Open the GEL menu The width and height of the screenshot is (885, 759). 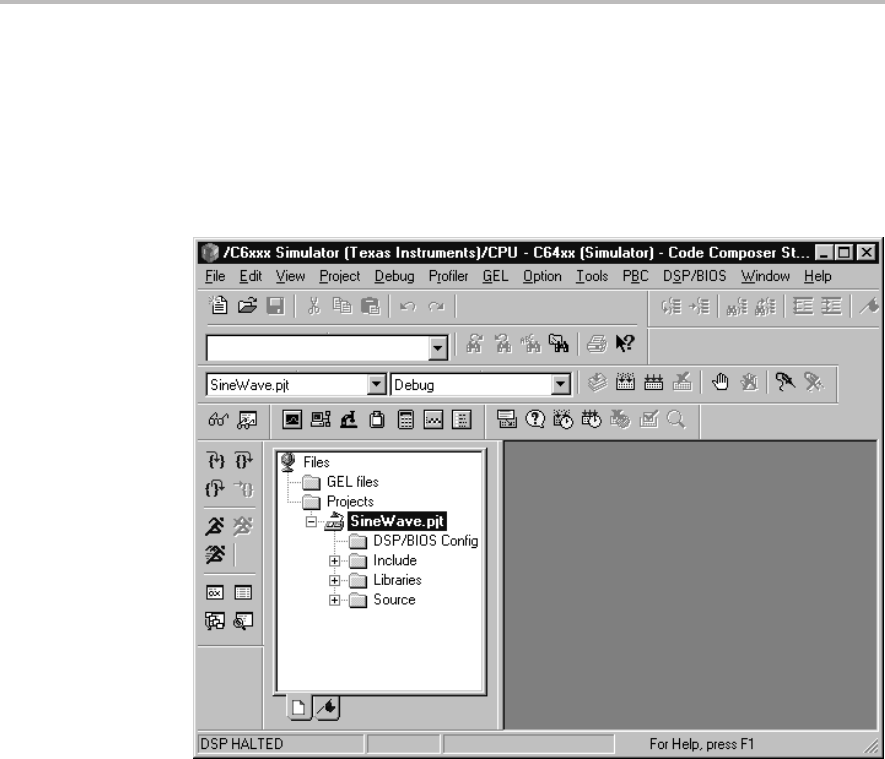tap(495, 277)
